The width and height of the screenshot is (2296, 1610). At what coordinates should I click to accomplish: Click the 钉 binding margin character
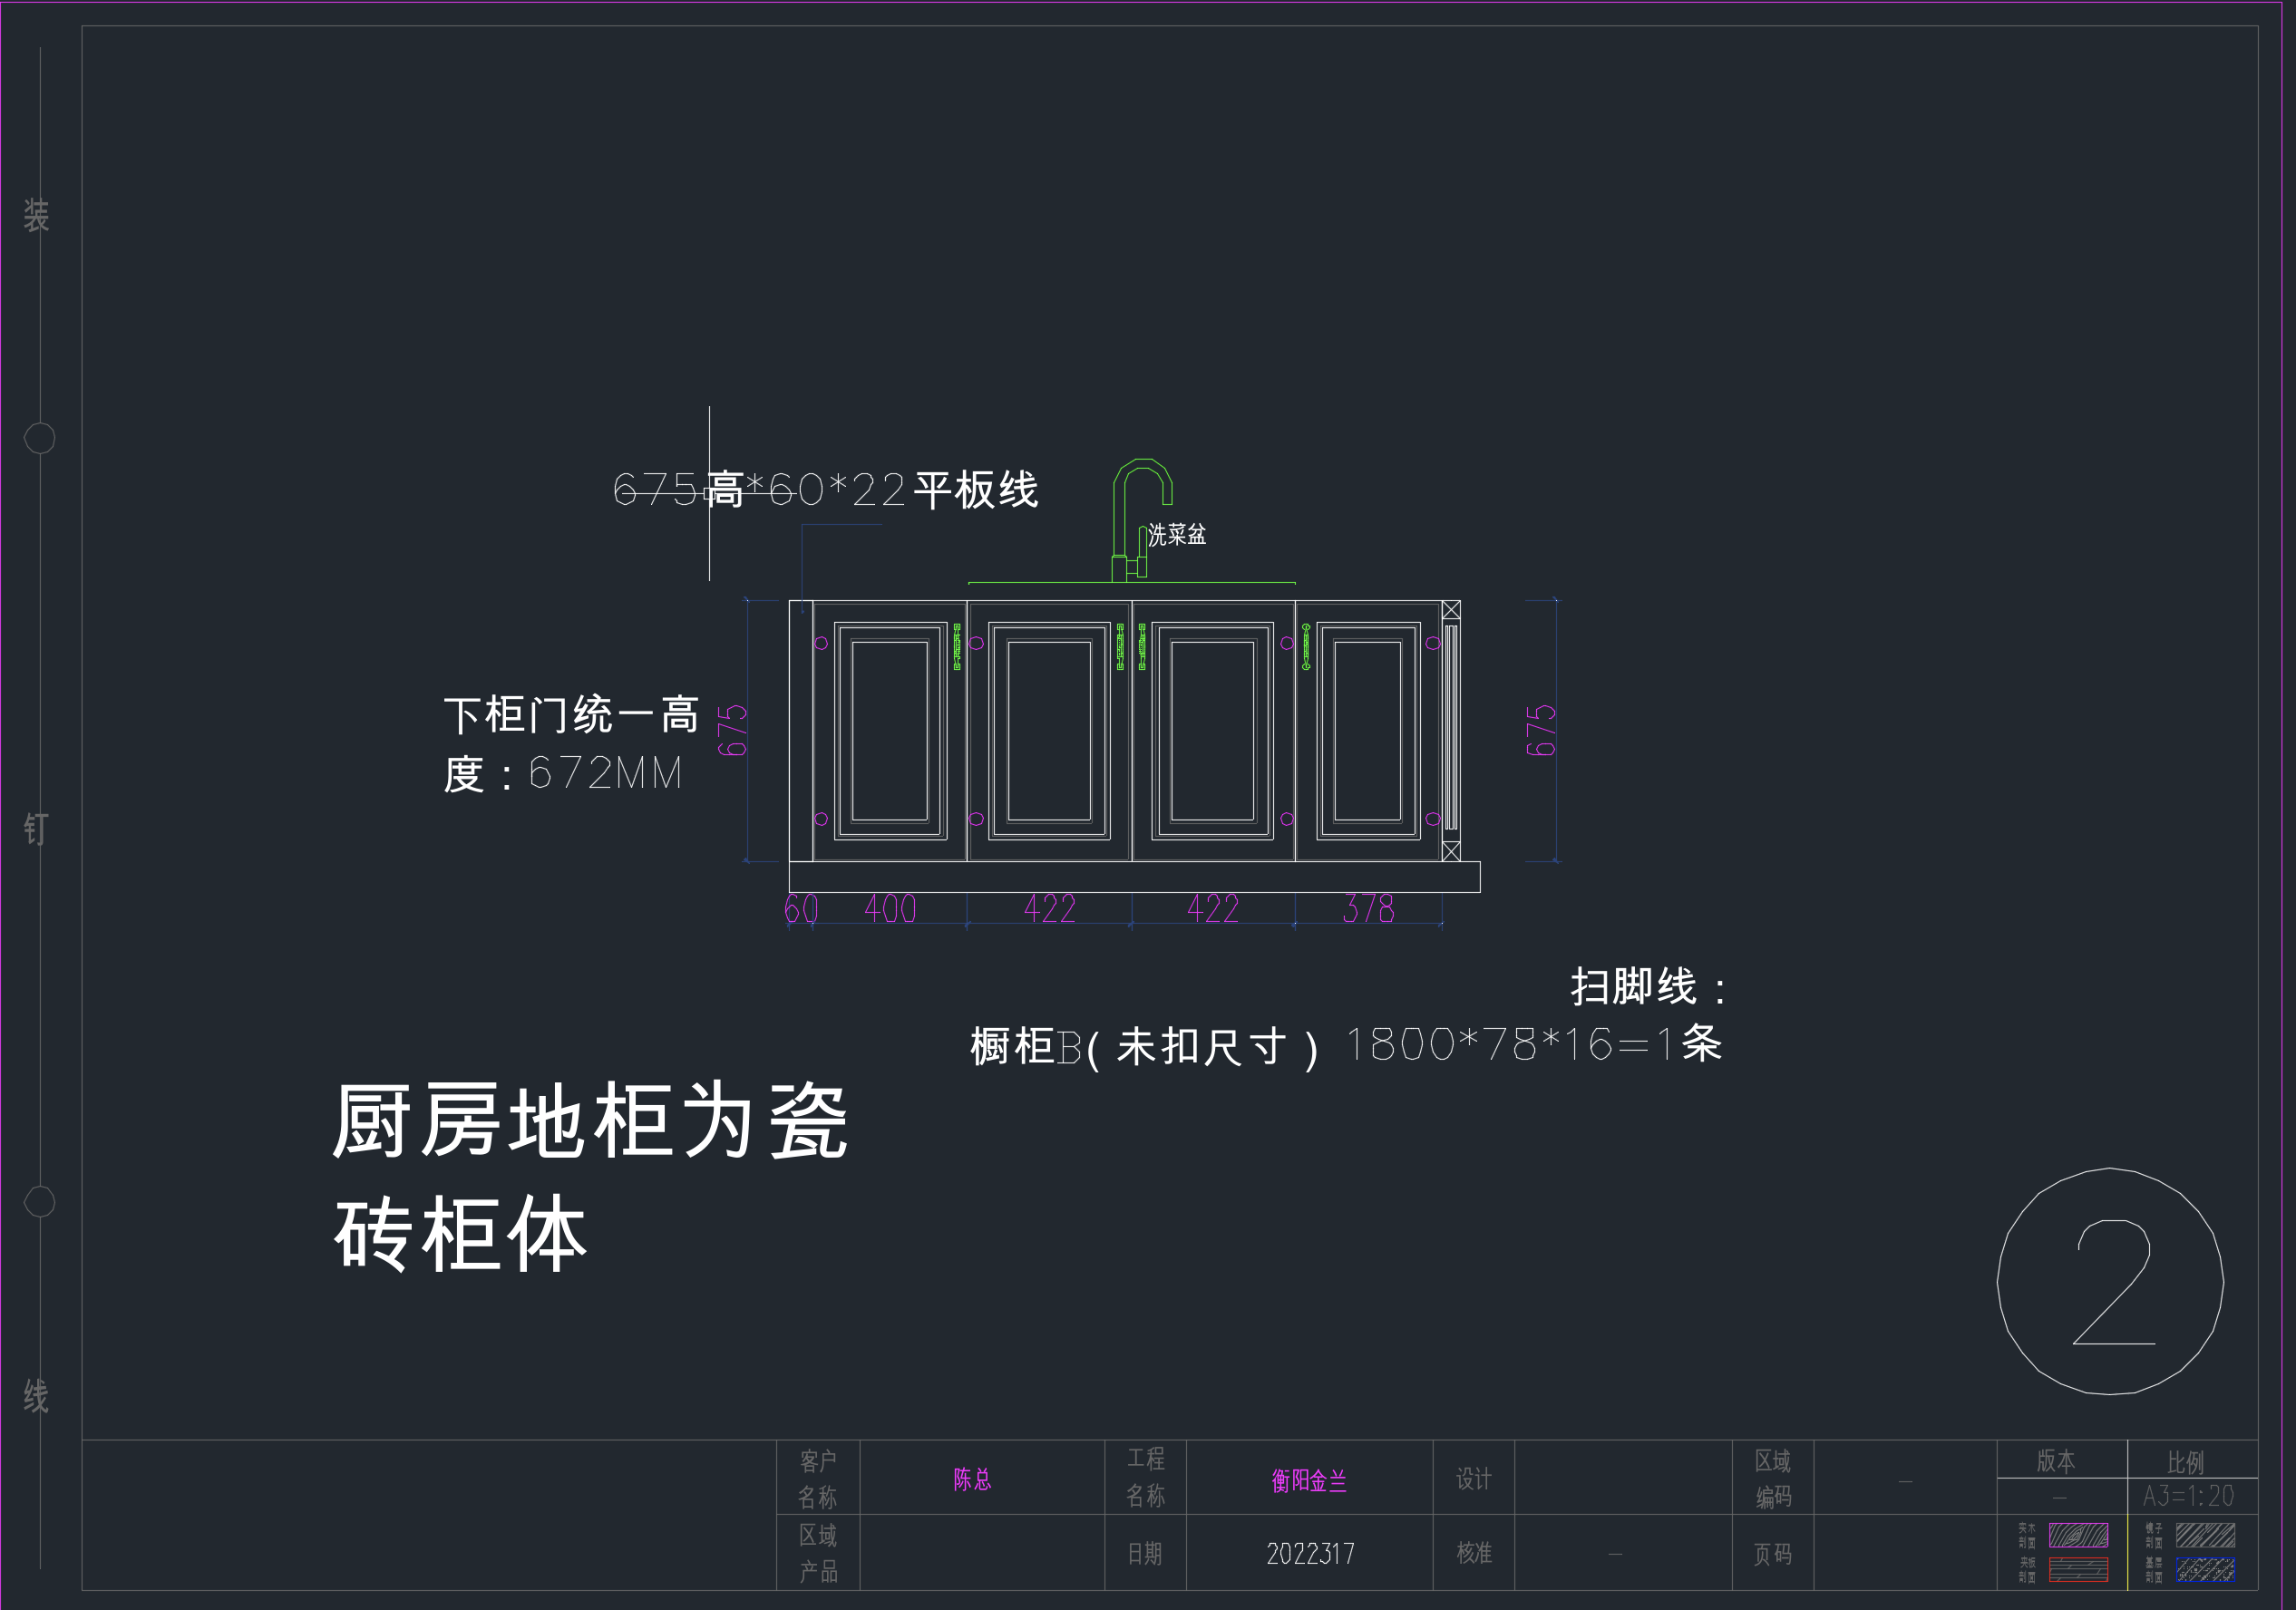37,828
